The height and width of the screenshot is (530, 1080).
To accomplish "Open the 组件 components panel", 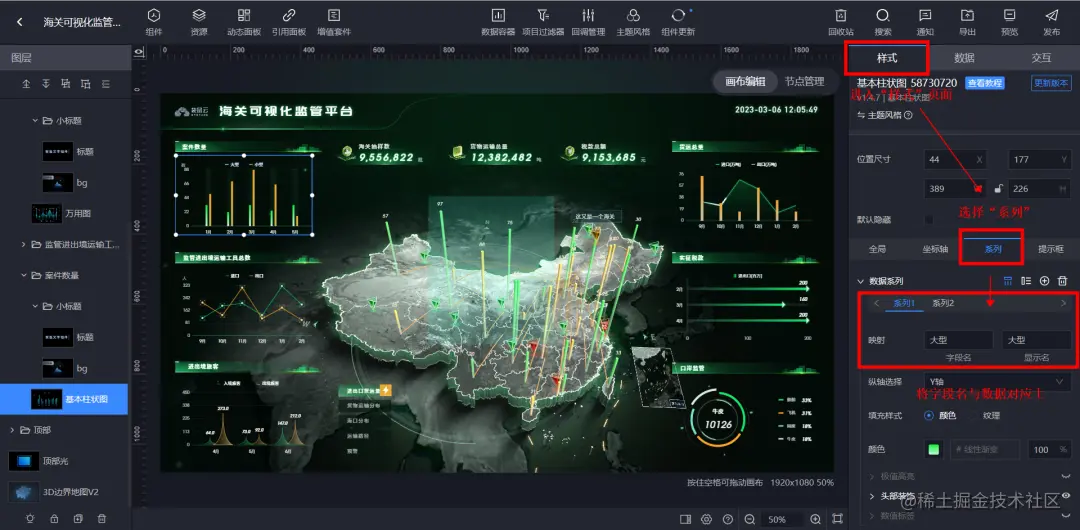I will point(154,22).
